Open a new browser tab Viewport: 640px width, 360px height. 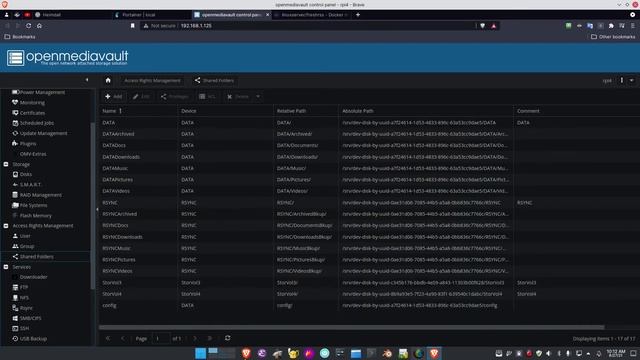358,15
